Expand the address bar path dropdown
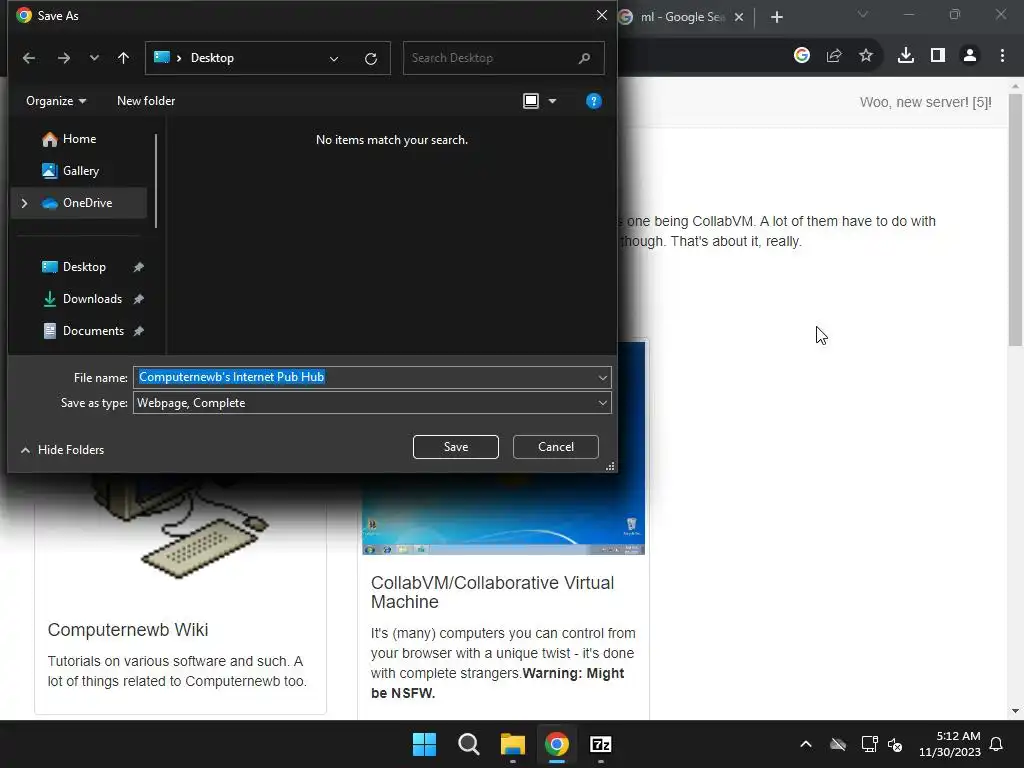This screenshot has height=768, width=1024. click(x=334, y=59)
